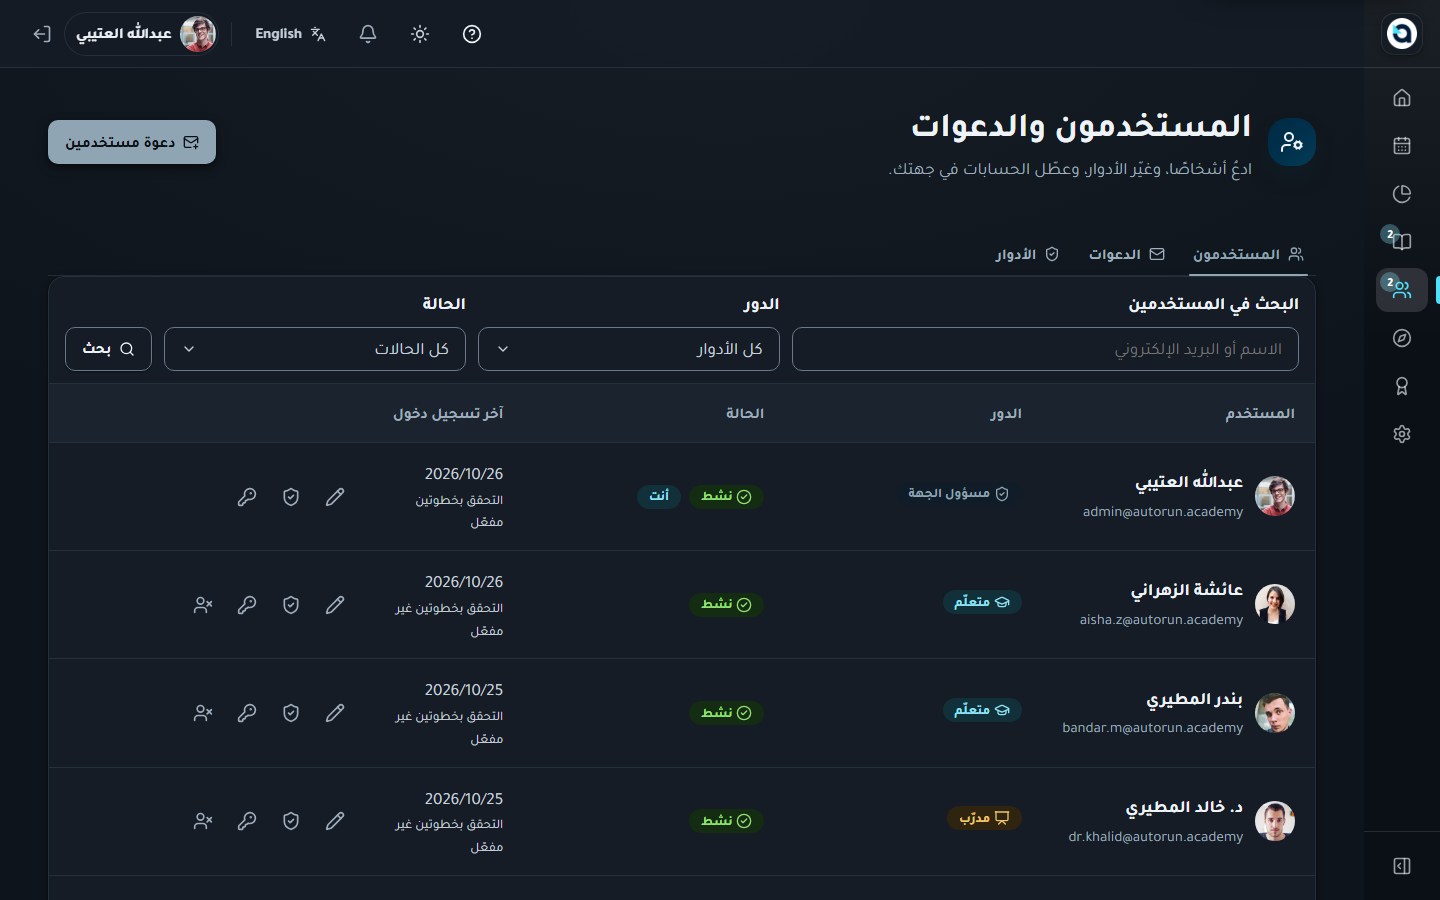Edit user عائشة الزهراني pencil icon

[x=335, y=605]
